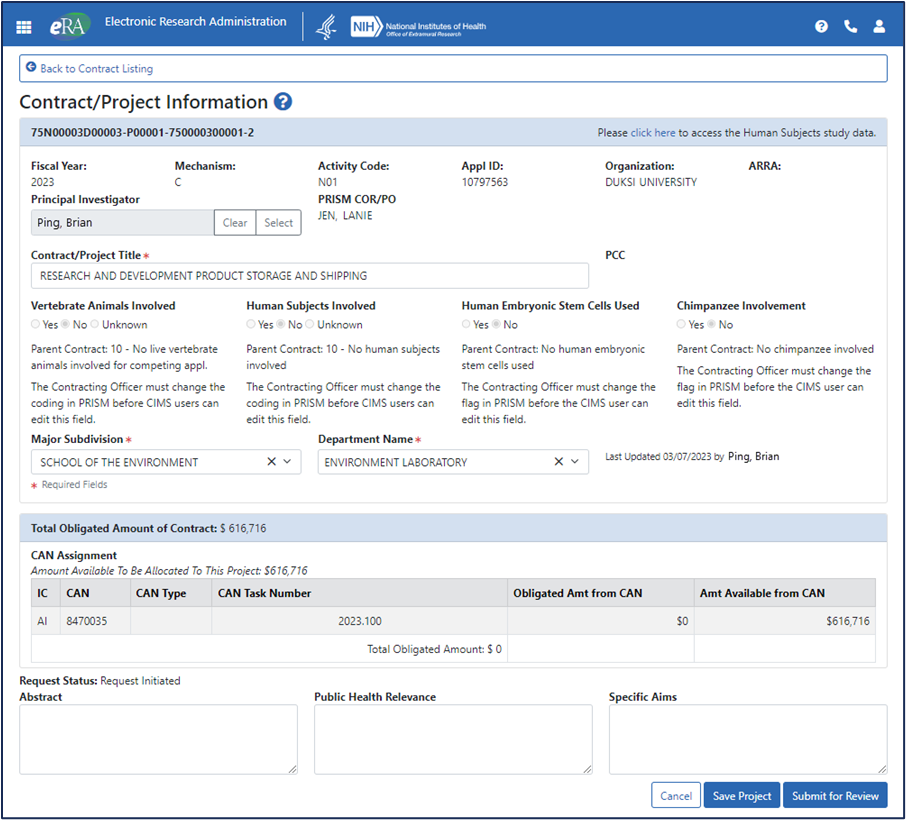Click the 'click here' Human Subjects link

tap(653, 132)
